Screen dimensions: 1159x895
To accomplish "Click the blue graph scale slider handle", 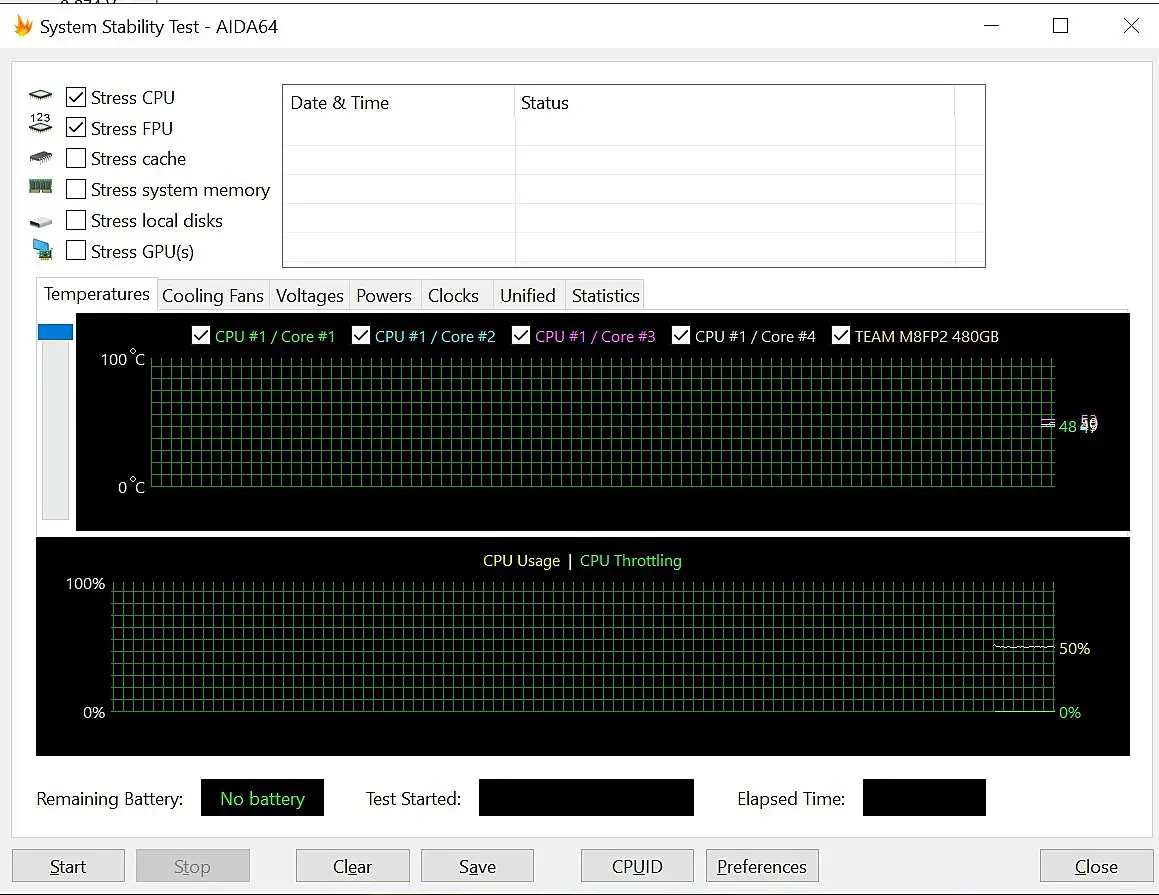I will pyautogui.click(x=55, y=332).
